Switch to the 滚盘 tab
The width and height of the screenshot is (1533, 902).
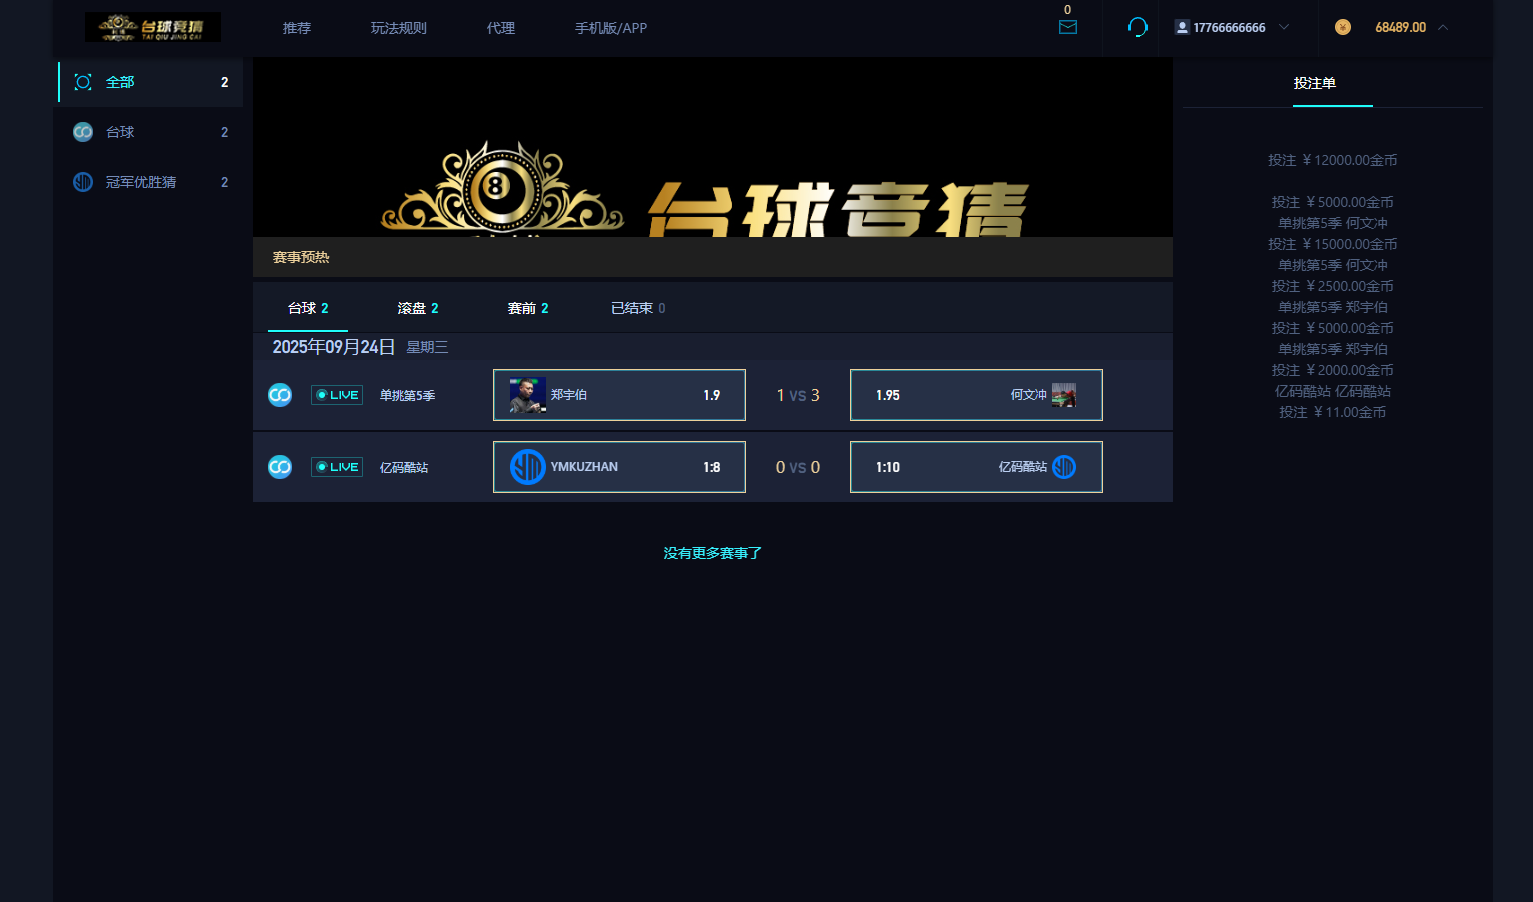coord(418,308)
